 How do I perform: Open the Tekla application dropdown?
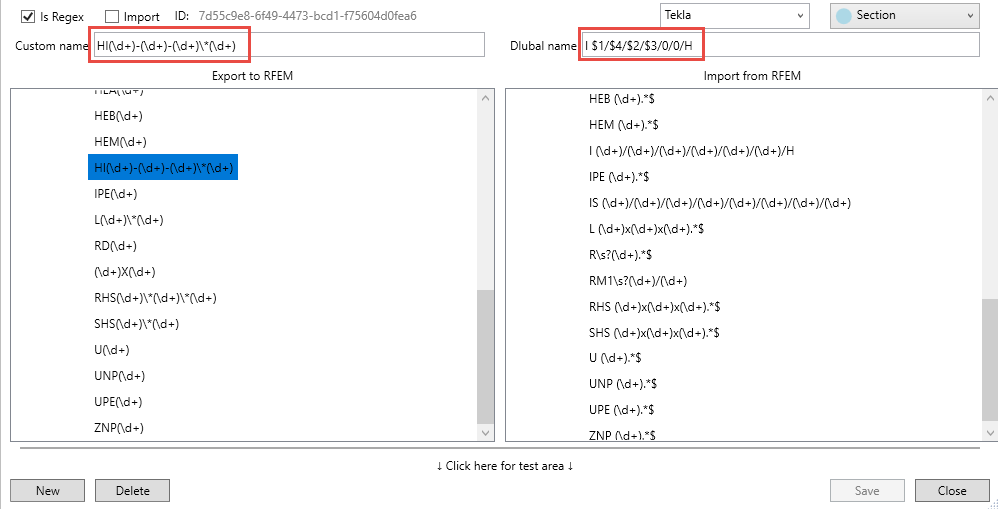coord(735,15)
